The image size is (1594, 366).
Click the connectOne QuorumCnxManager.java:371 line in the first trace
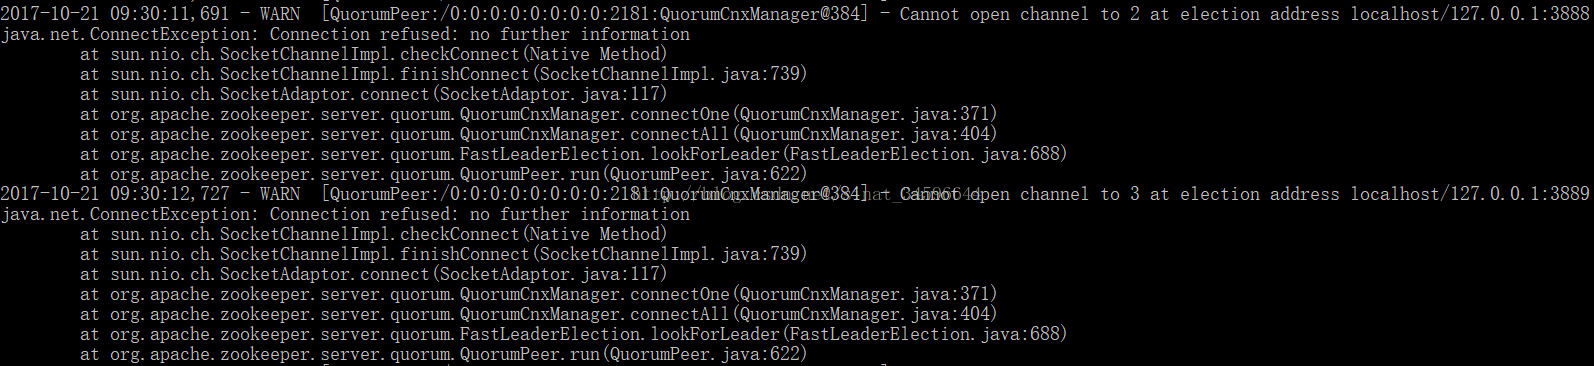click(x=539, y=114)
